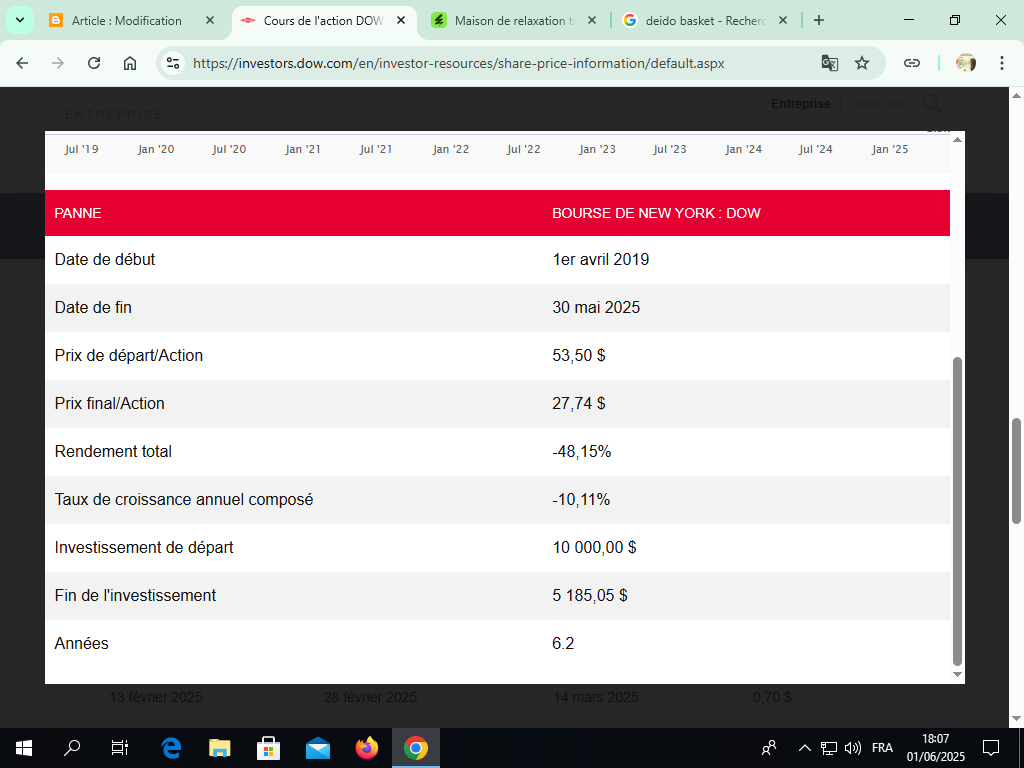Click the Chrome icon on the taskbar
This screenshot has height=768, width=1024.
[x=415, y=748]
